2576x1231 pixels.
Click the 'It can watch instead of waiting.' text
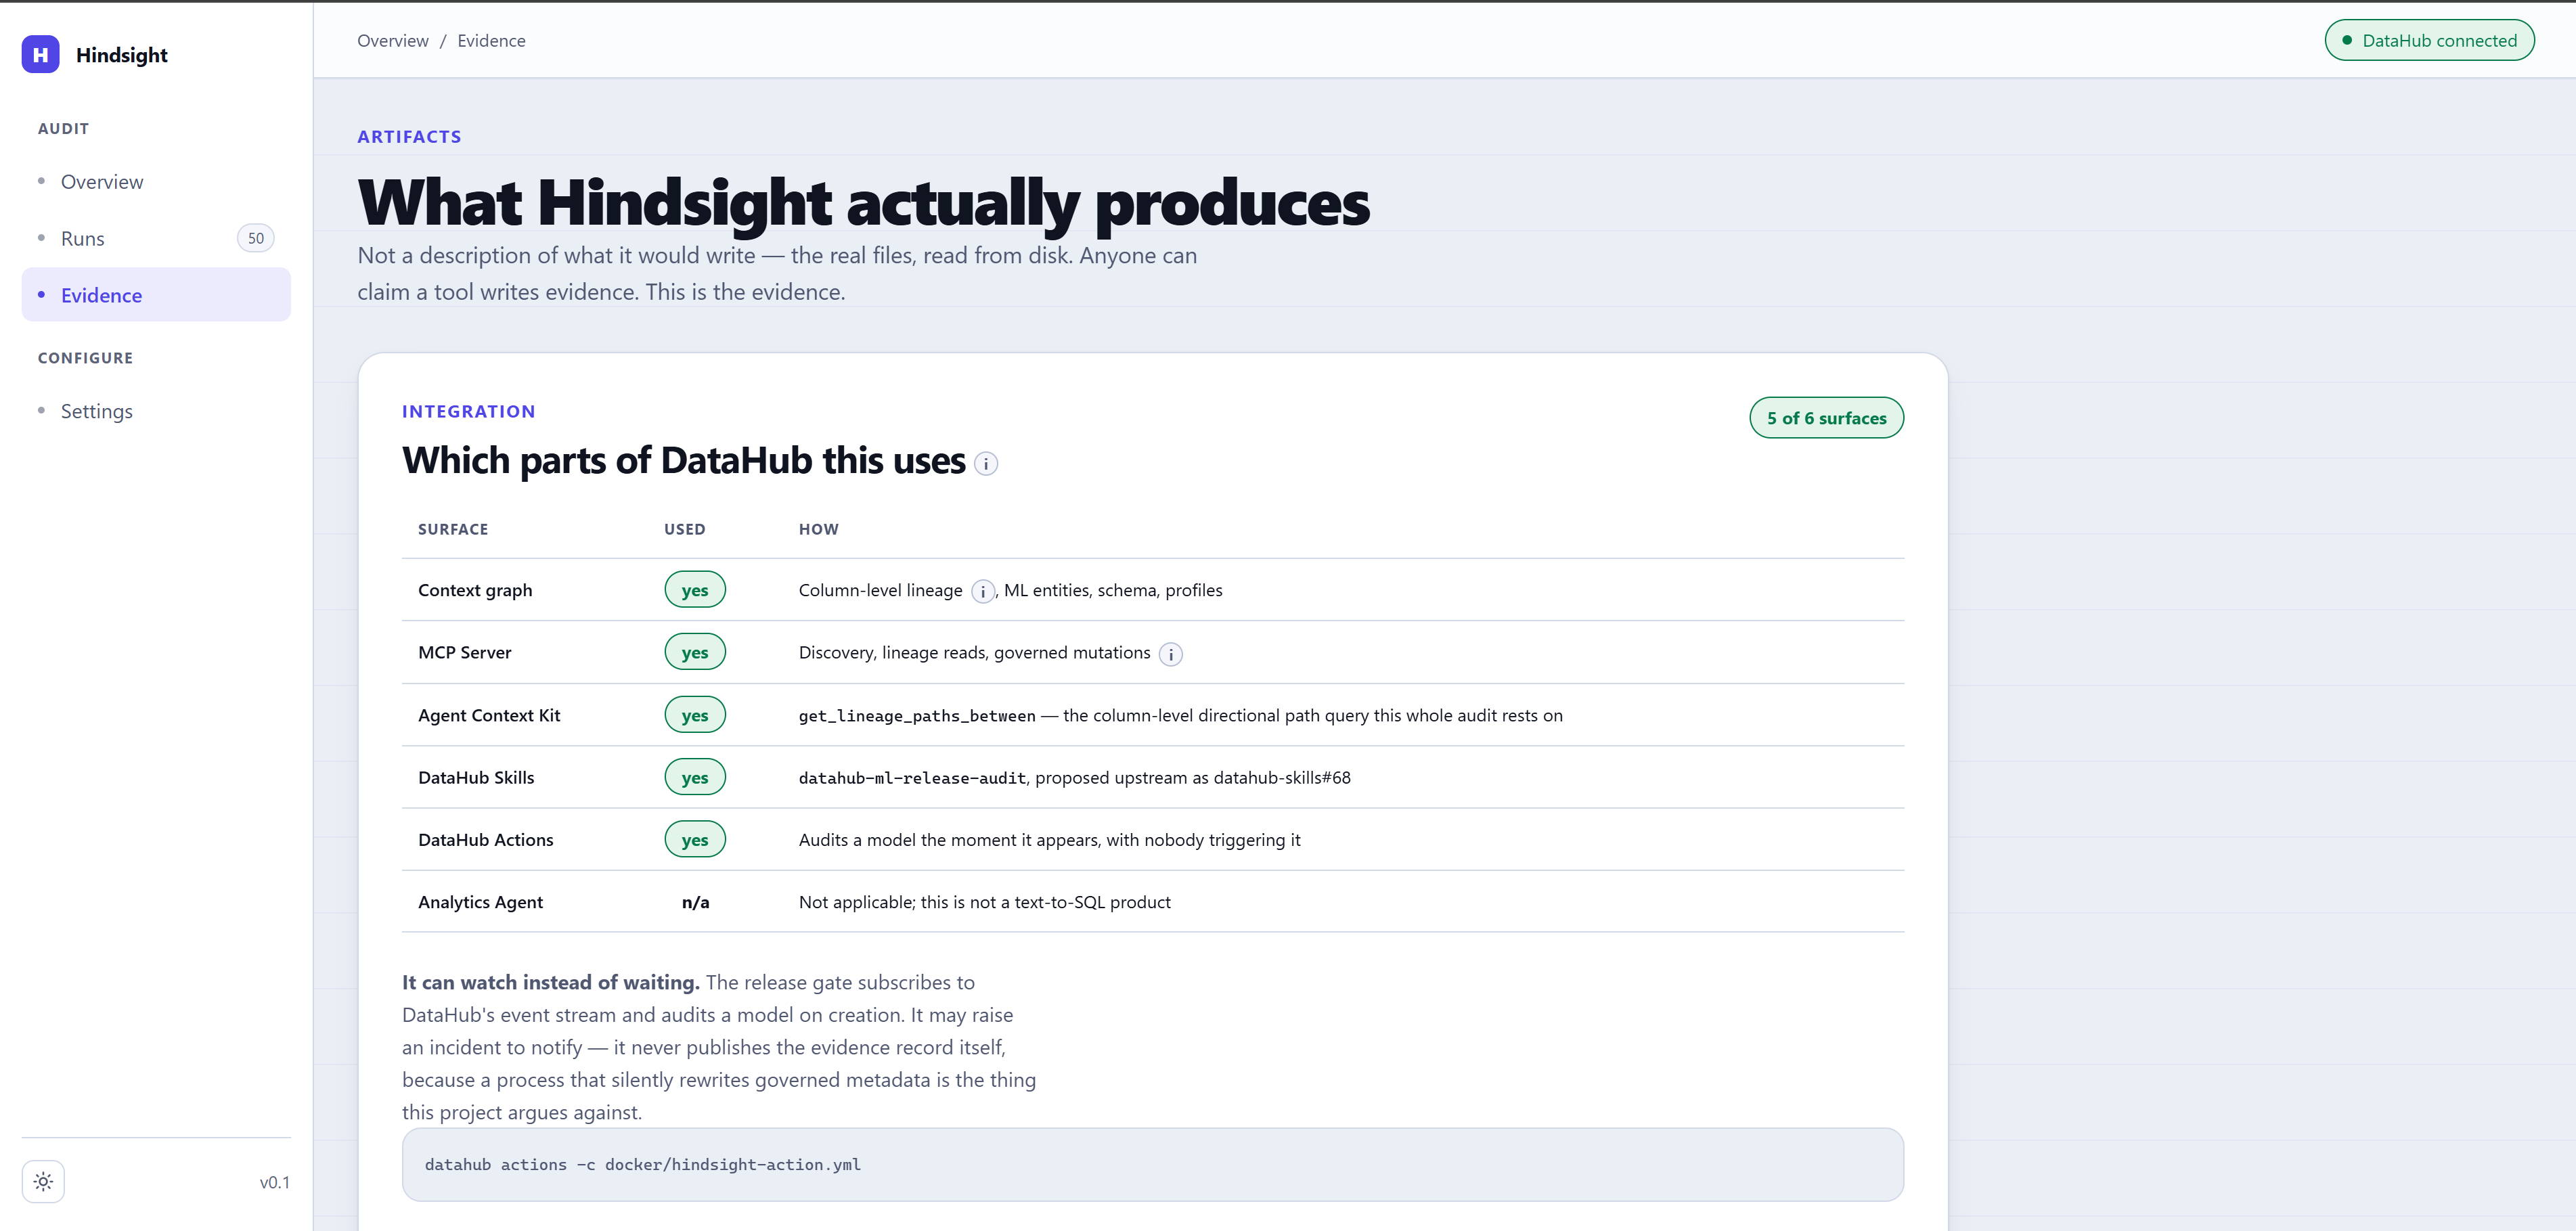coord(551,982)
